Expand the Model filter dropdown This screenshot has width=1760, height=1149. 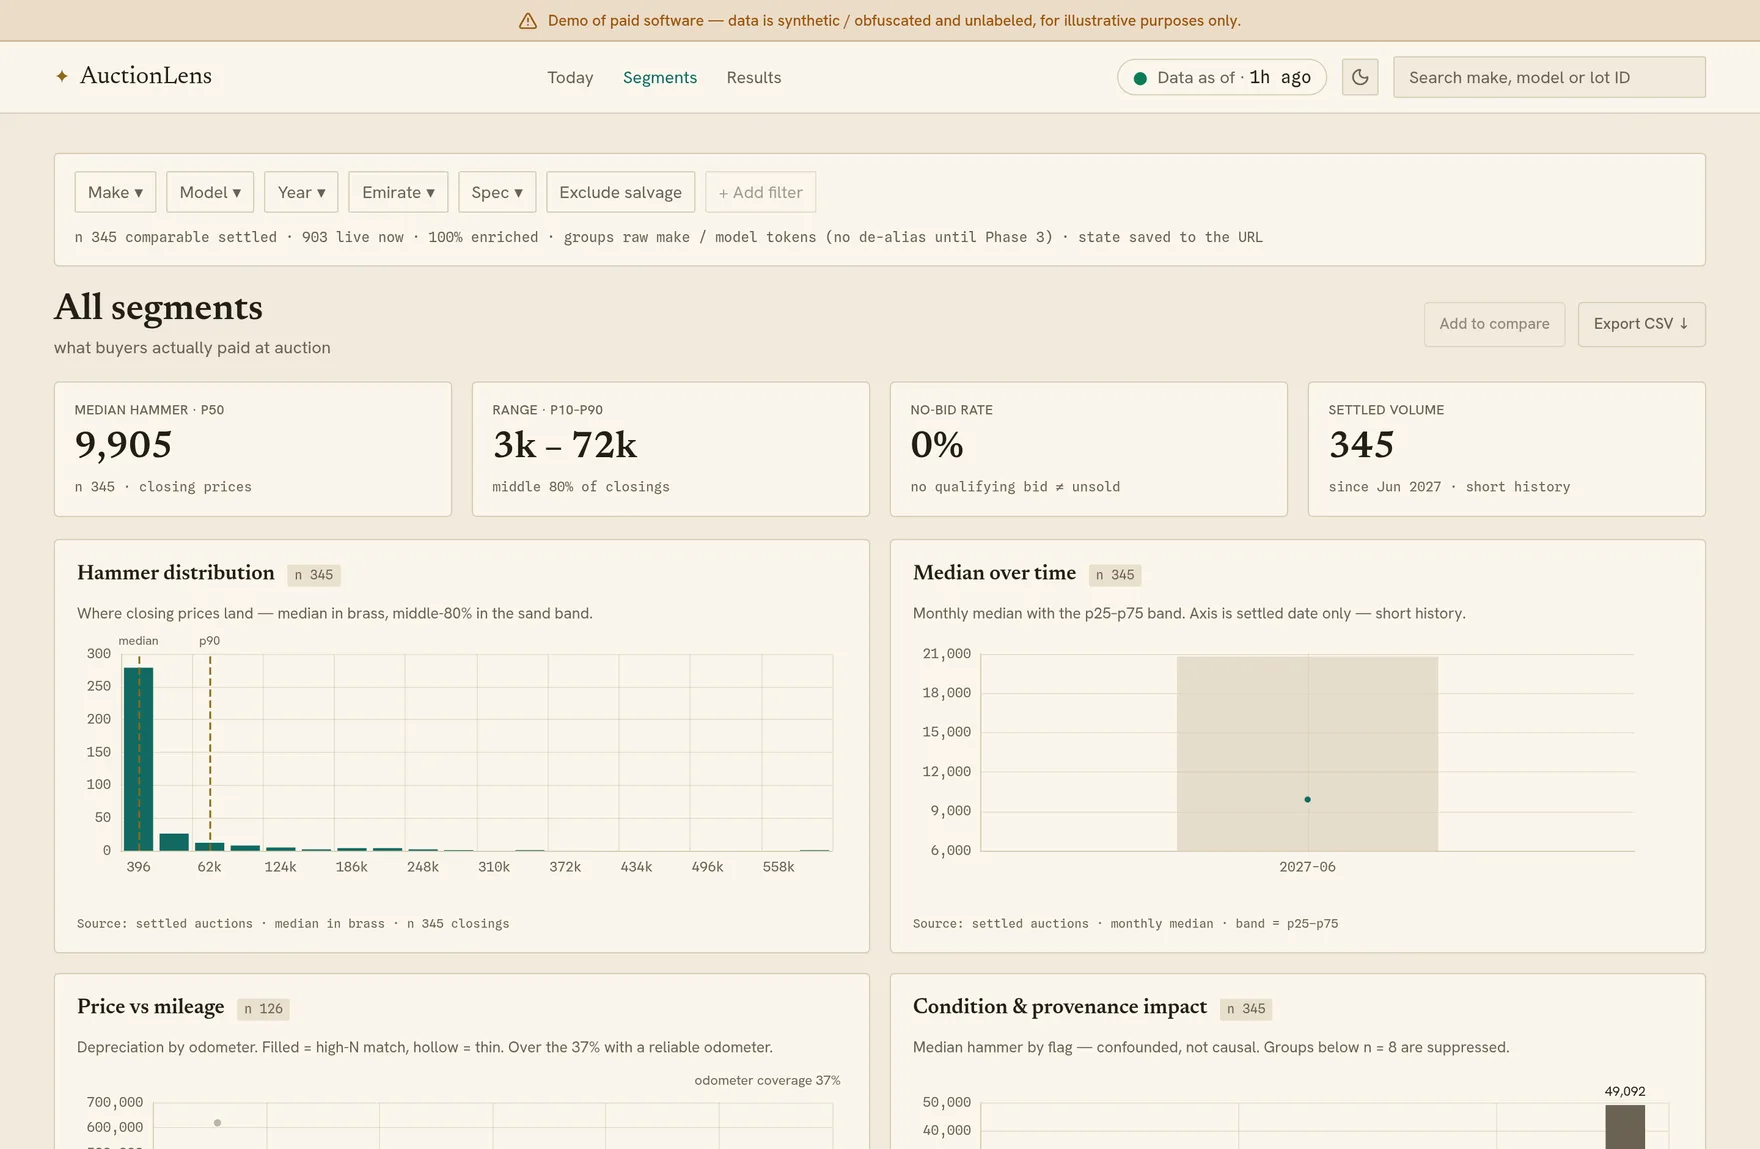pyautogui.click(x=210, y=192)
